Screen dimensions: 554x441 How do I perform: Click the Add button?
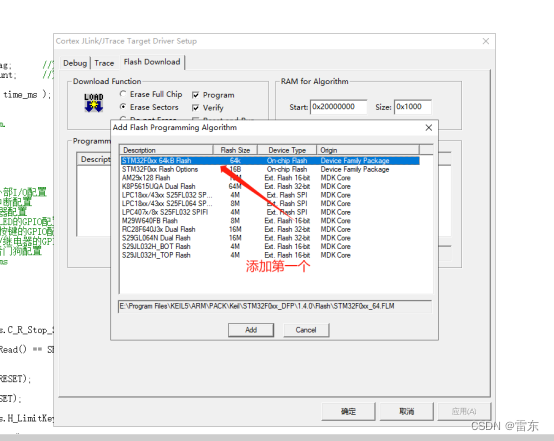tap(251, 330)
